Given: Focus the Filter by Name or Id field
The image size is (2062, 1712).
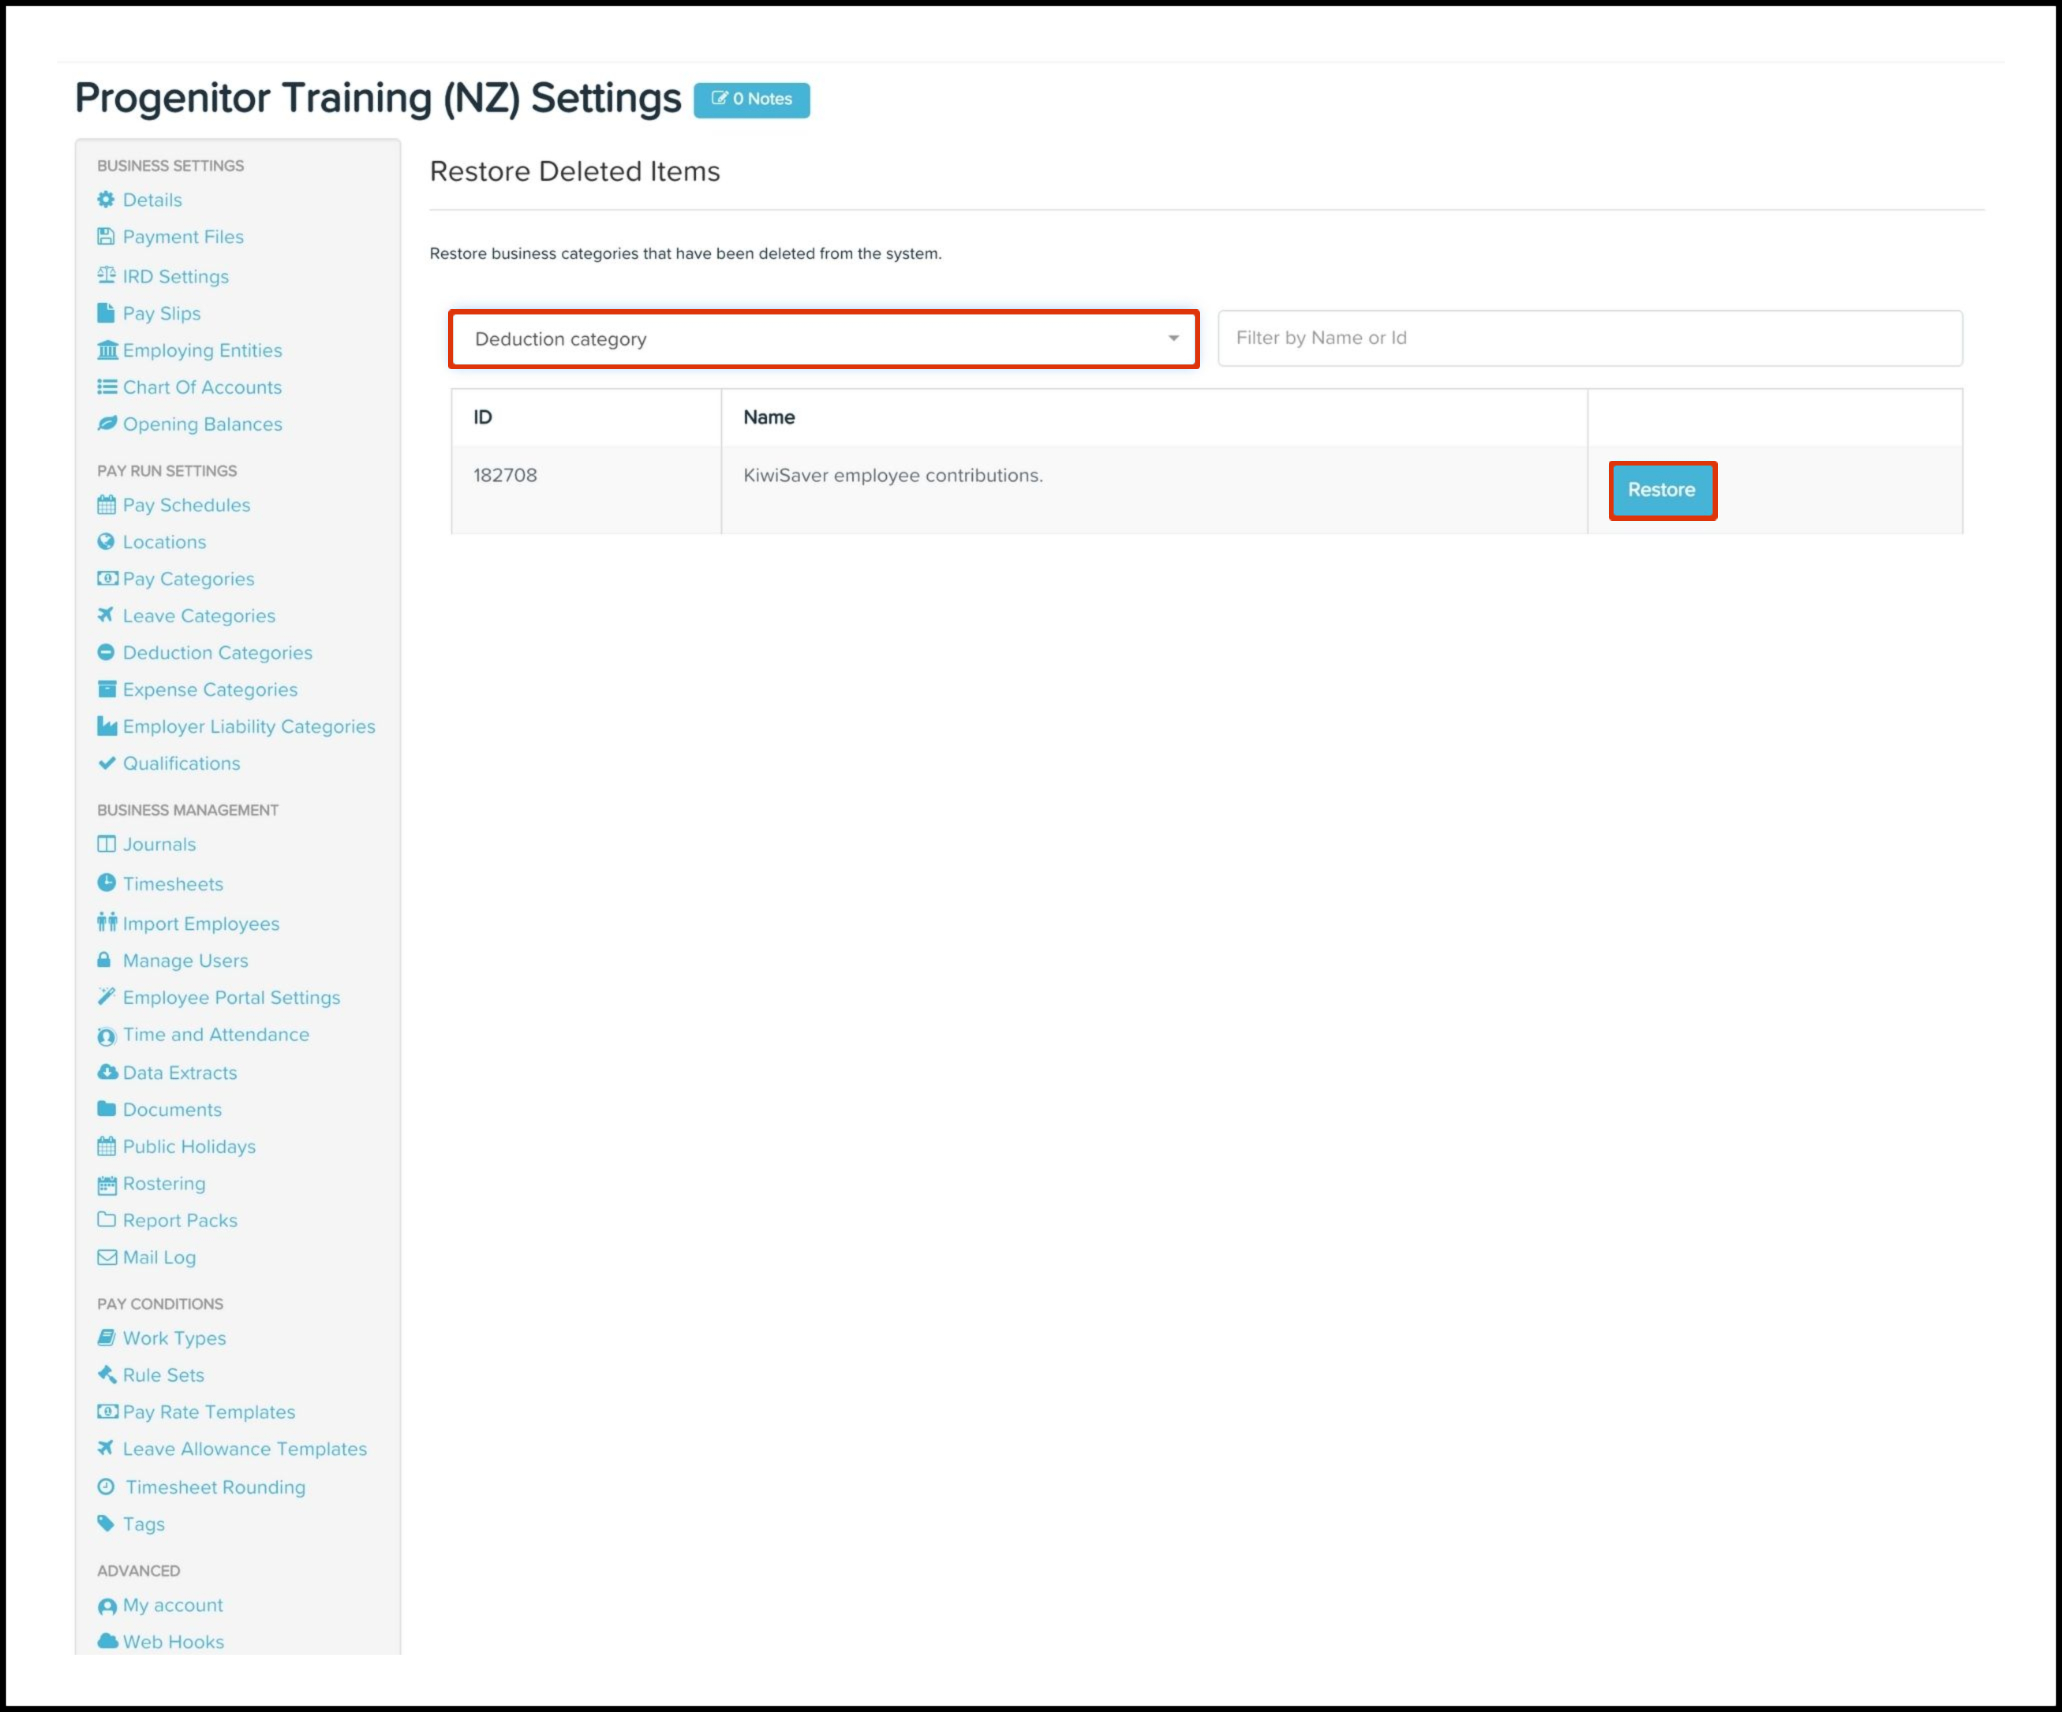Looking at the screenshot, I should [x=1589, y=338].
